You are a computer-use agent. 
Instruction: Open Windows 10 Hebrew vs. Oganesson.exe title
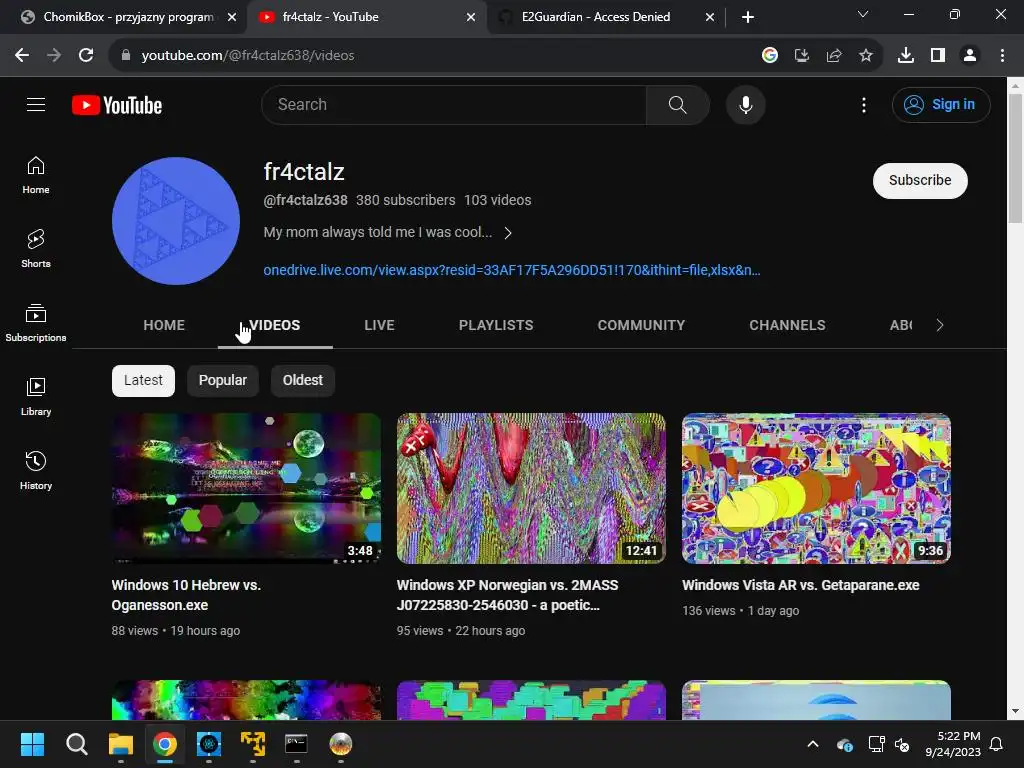186,595
